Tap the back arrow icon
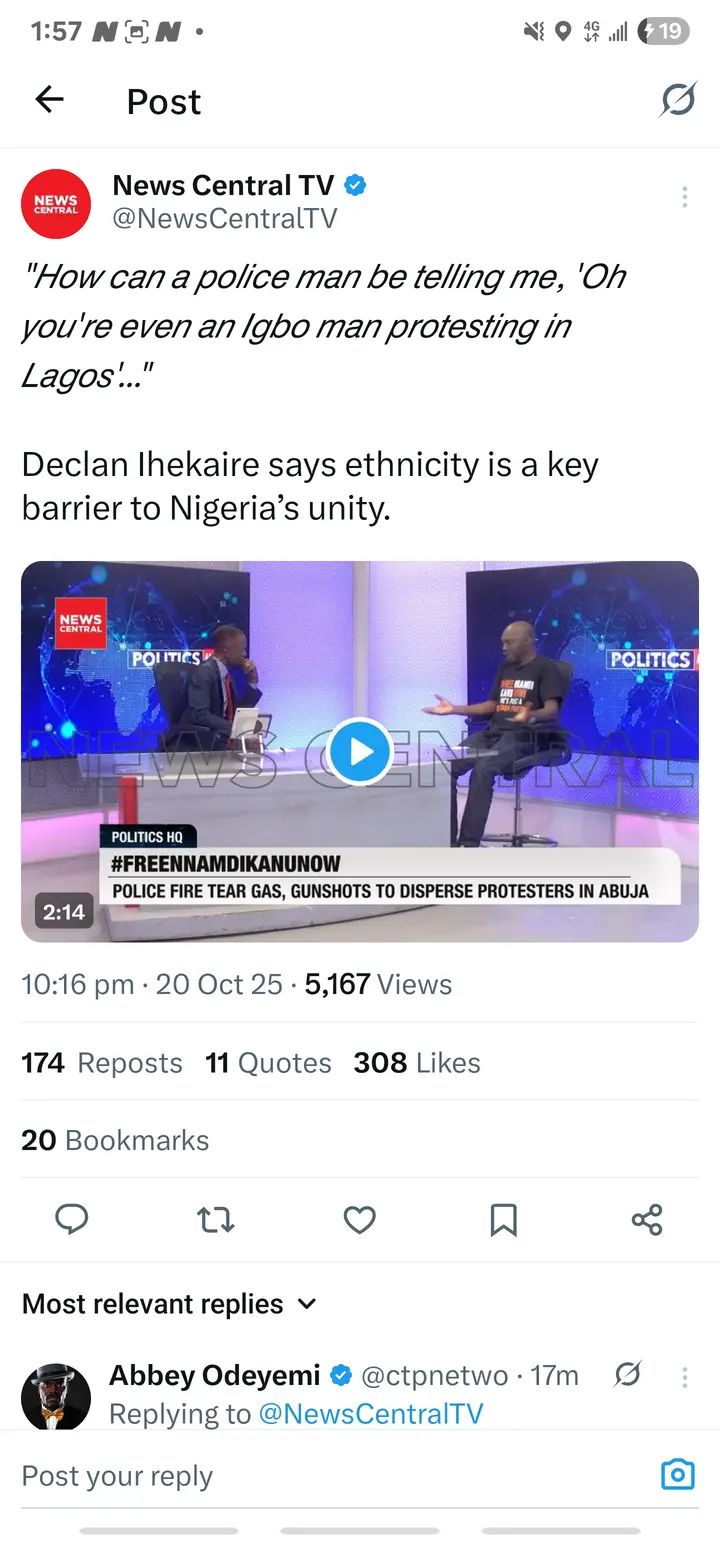Image resolution: width=720 pixels, height=1544 pixels. coord(49,99)
